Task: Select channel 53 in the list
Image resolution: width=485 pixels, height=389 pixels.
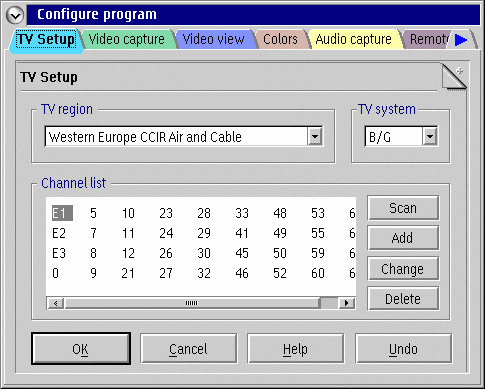Action: [x=318, y=213]
